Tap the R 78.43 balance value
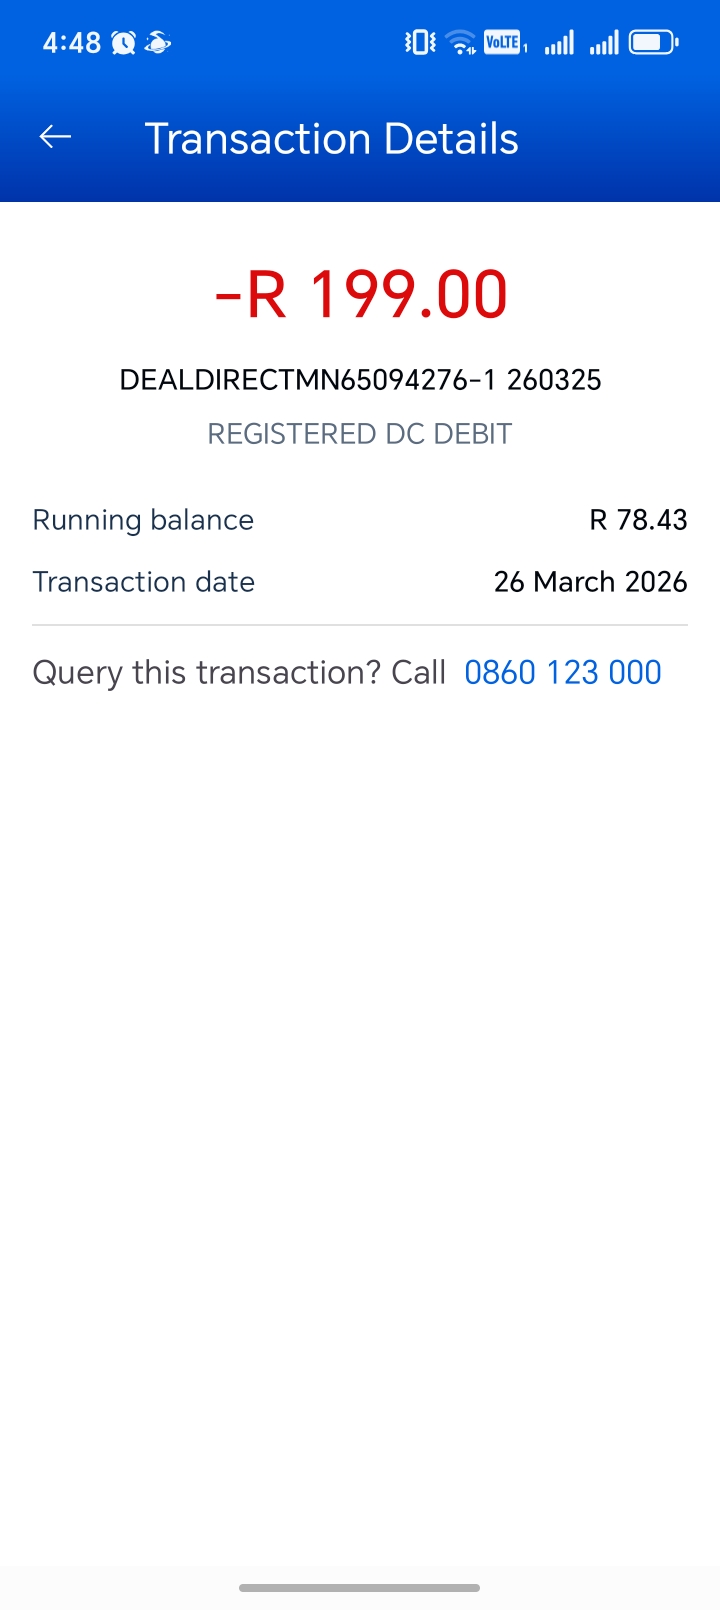Screen dimensions: 720x1610 pos(638,520)
